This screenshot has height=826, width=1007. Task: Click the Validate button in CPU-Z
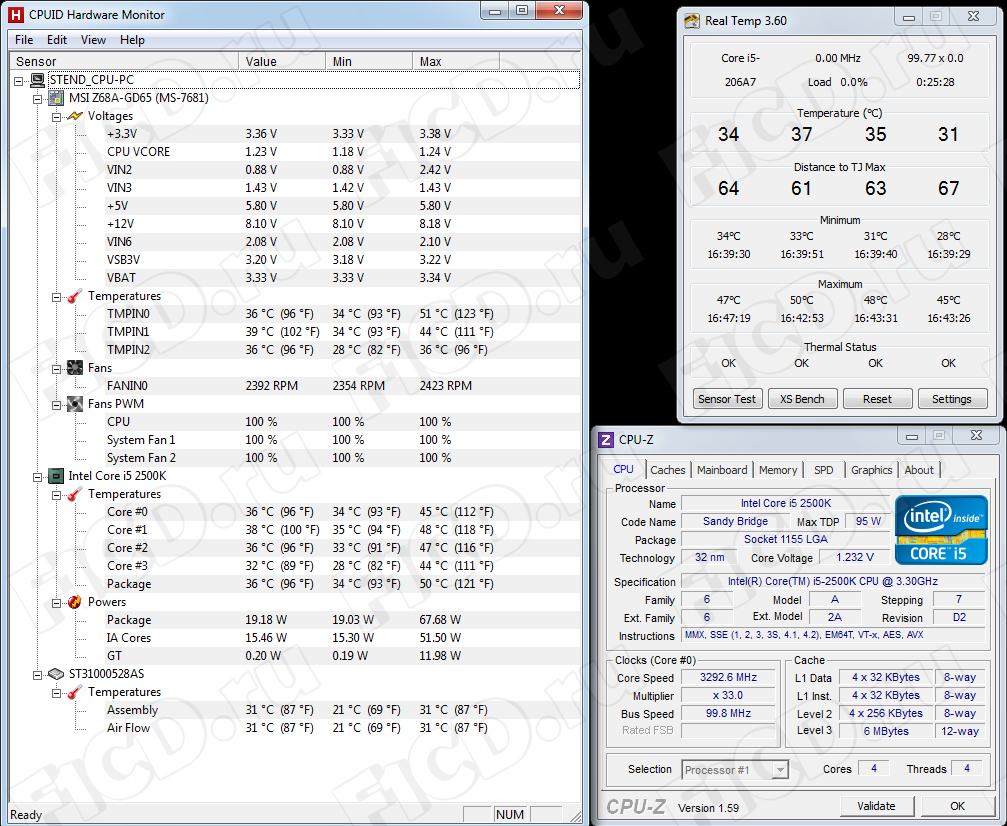876,806
